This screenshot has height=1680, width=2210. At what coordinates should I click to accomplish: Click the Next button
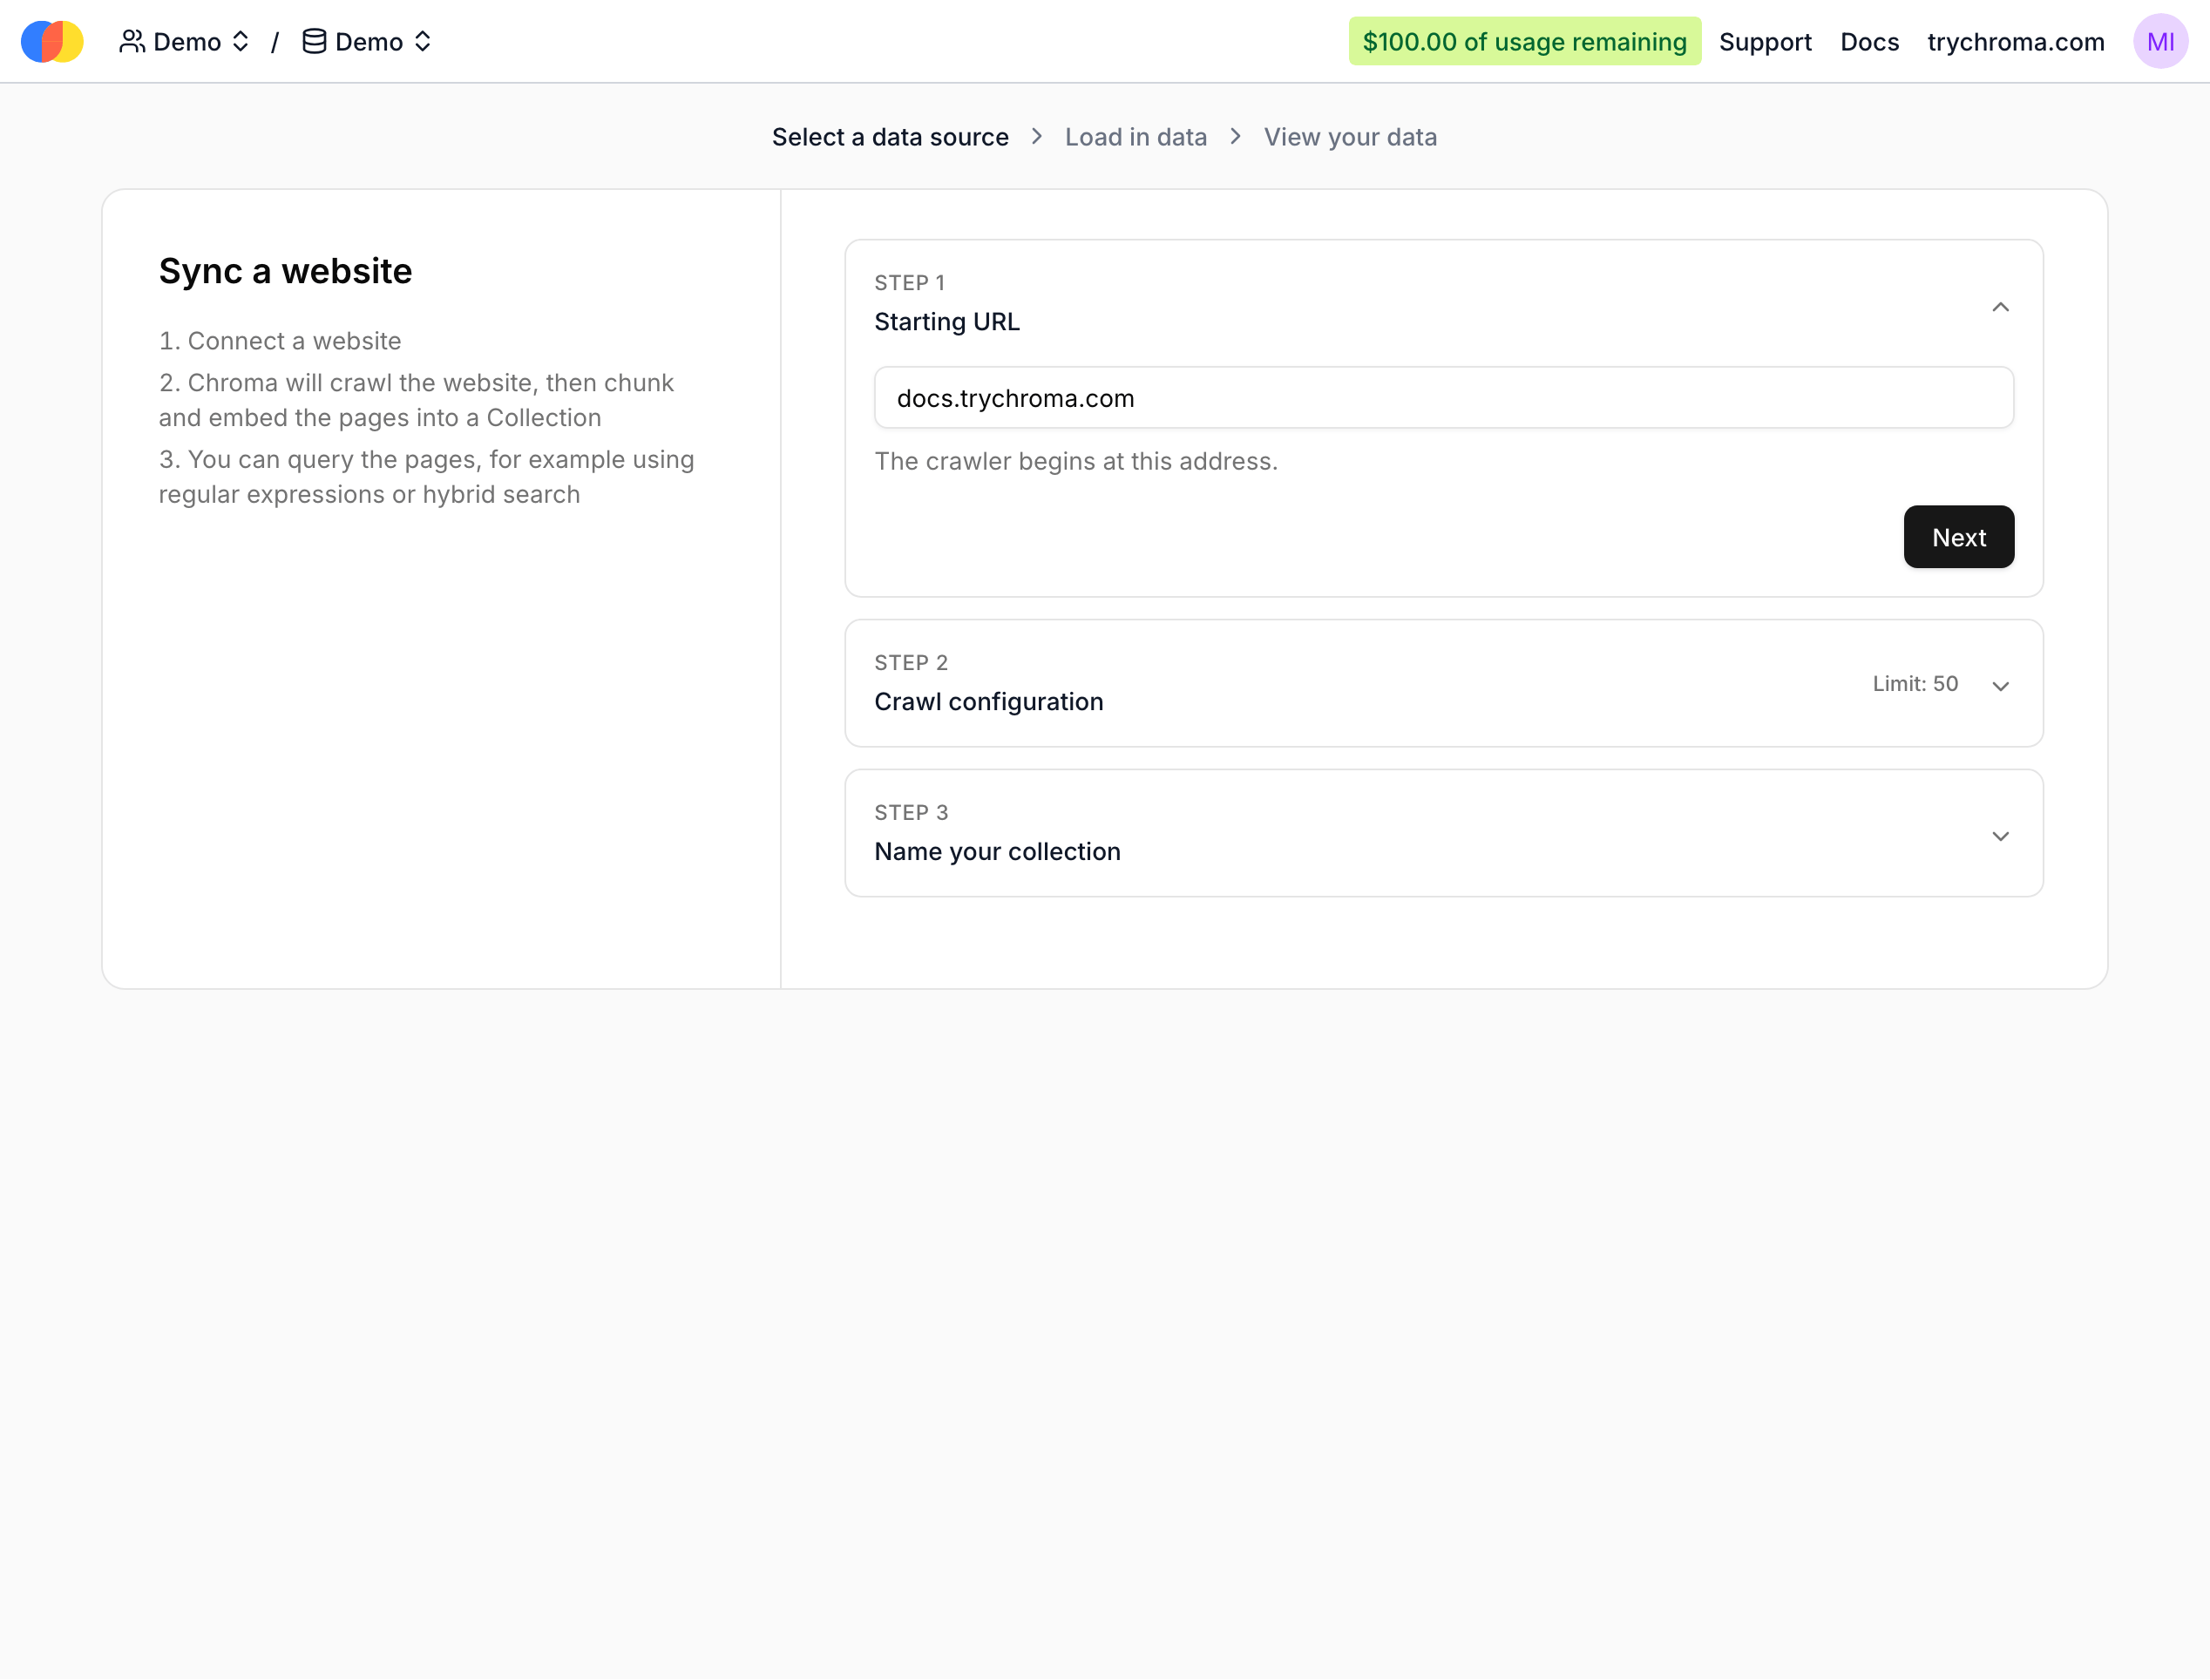pyautogui.click(x=1958, y=537)
